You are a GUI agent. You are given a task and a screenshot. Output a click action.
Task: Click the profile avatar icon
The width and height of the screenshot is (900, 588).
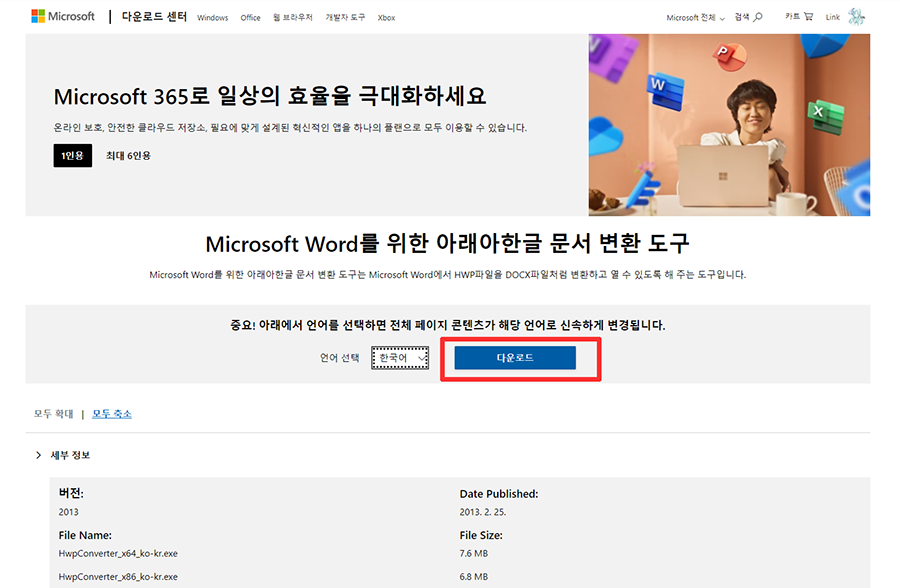tap(856, 16)
